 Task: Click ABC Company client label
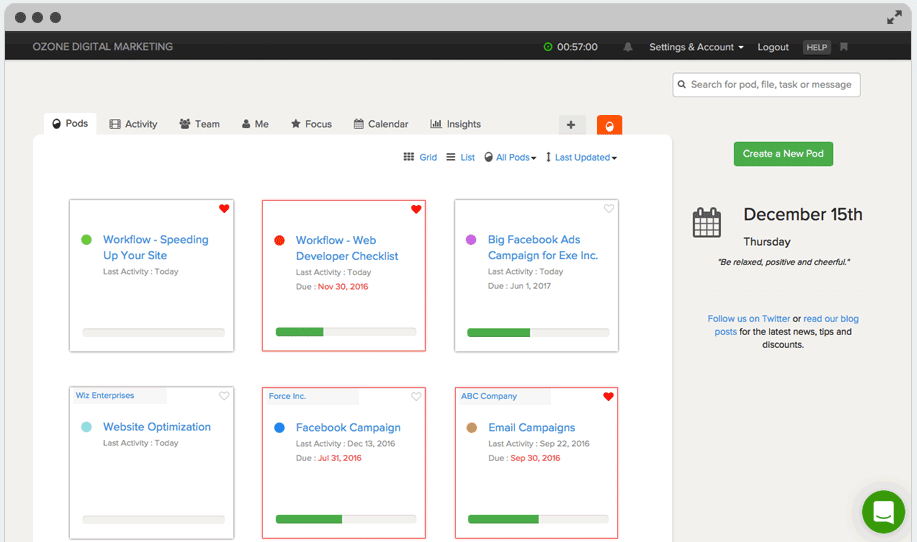[489, 396]
